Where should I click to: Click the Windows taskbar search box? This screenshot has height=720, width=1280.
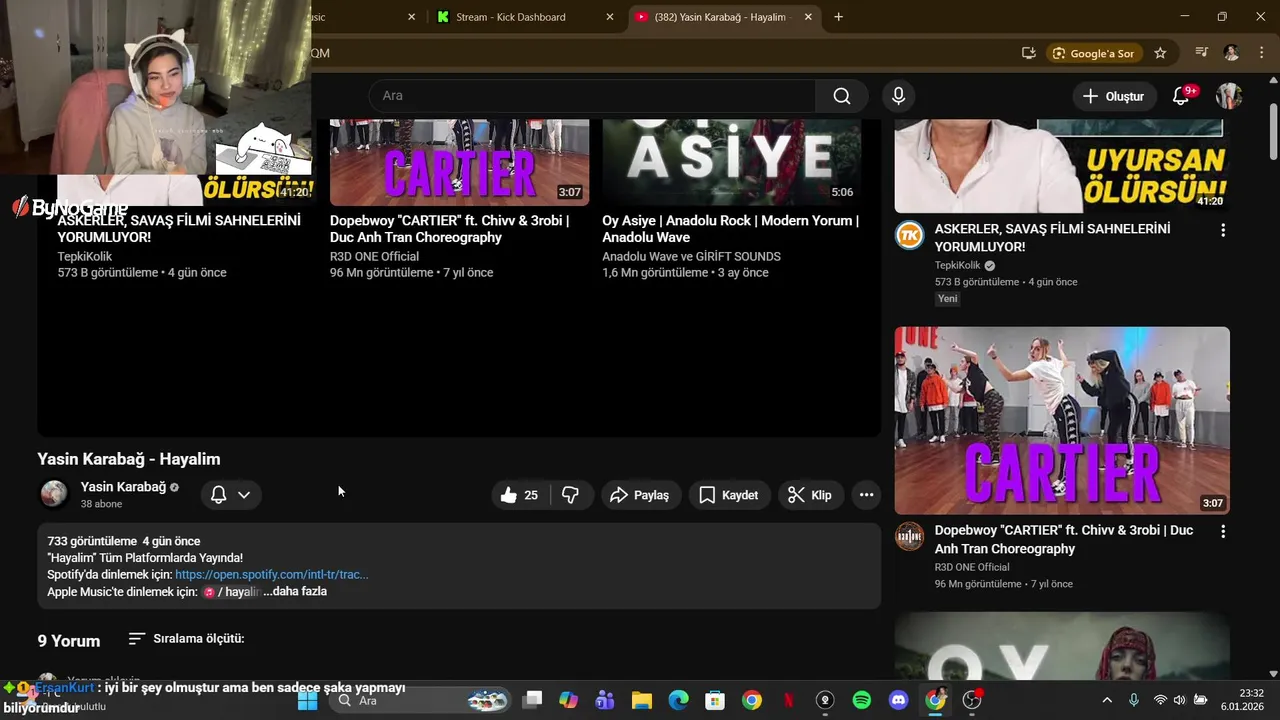420,700
